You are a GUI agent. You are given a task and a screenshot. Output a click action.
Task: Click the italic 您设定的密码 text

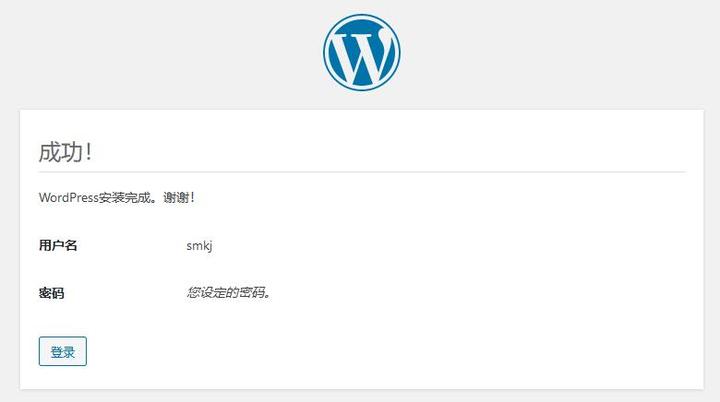click(229, 293)
